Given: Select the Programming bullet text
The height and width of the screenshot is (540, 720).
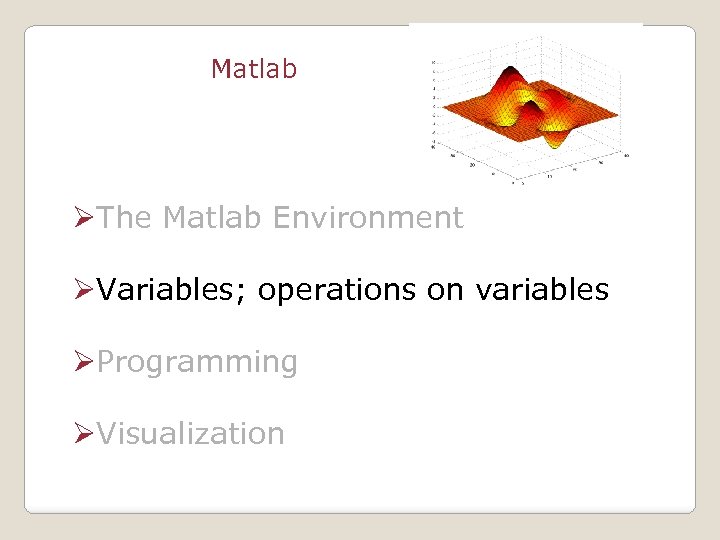Looking at the screenshot, I should [198, 362].
